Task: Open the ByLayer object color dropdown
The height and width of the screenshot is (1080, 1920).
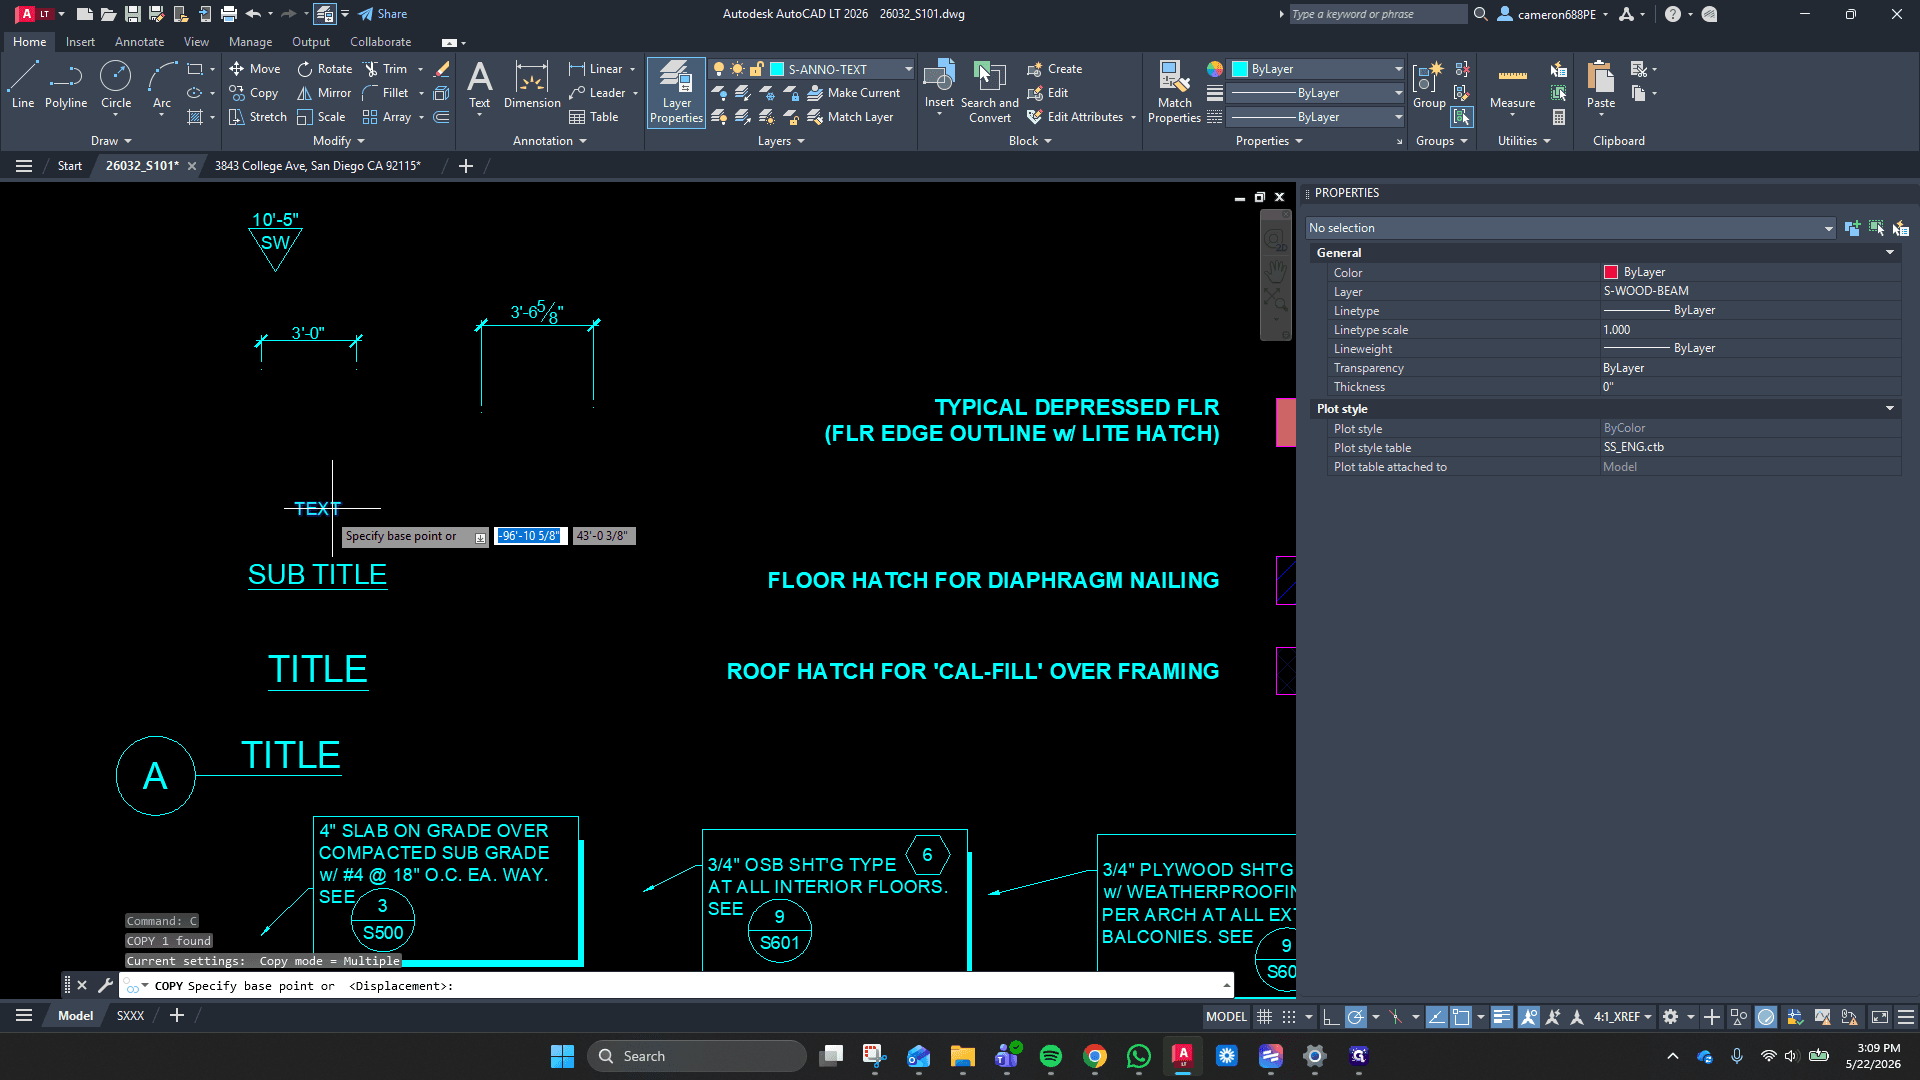Action: [x=1317, y=69]
